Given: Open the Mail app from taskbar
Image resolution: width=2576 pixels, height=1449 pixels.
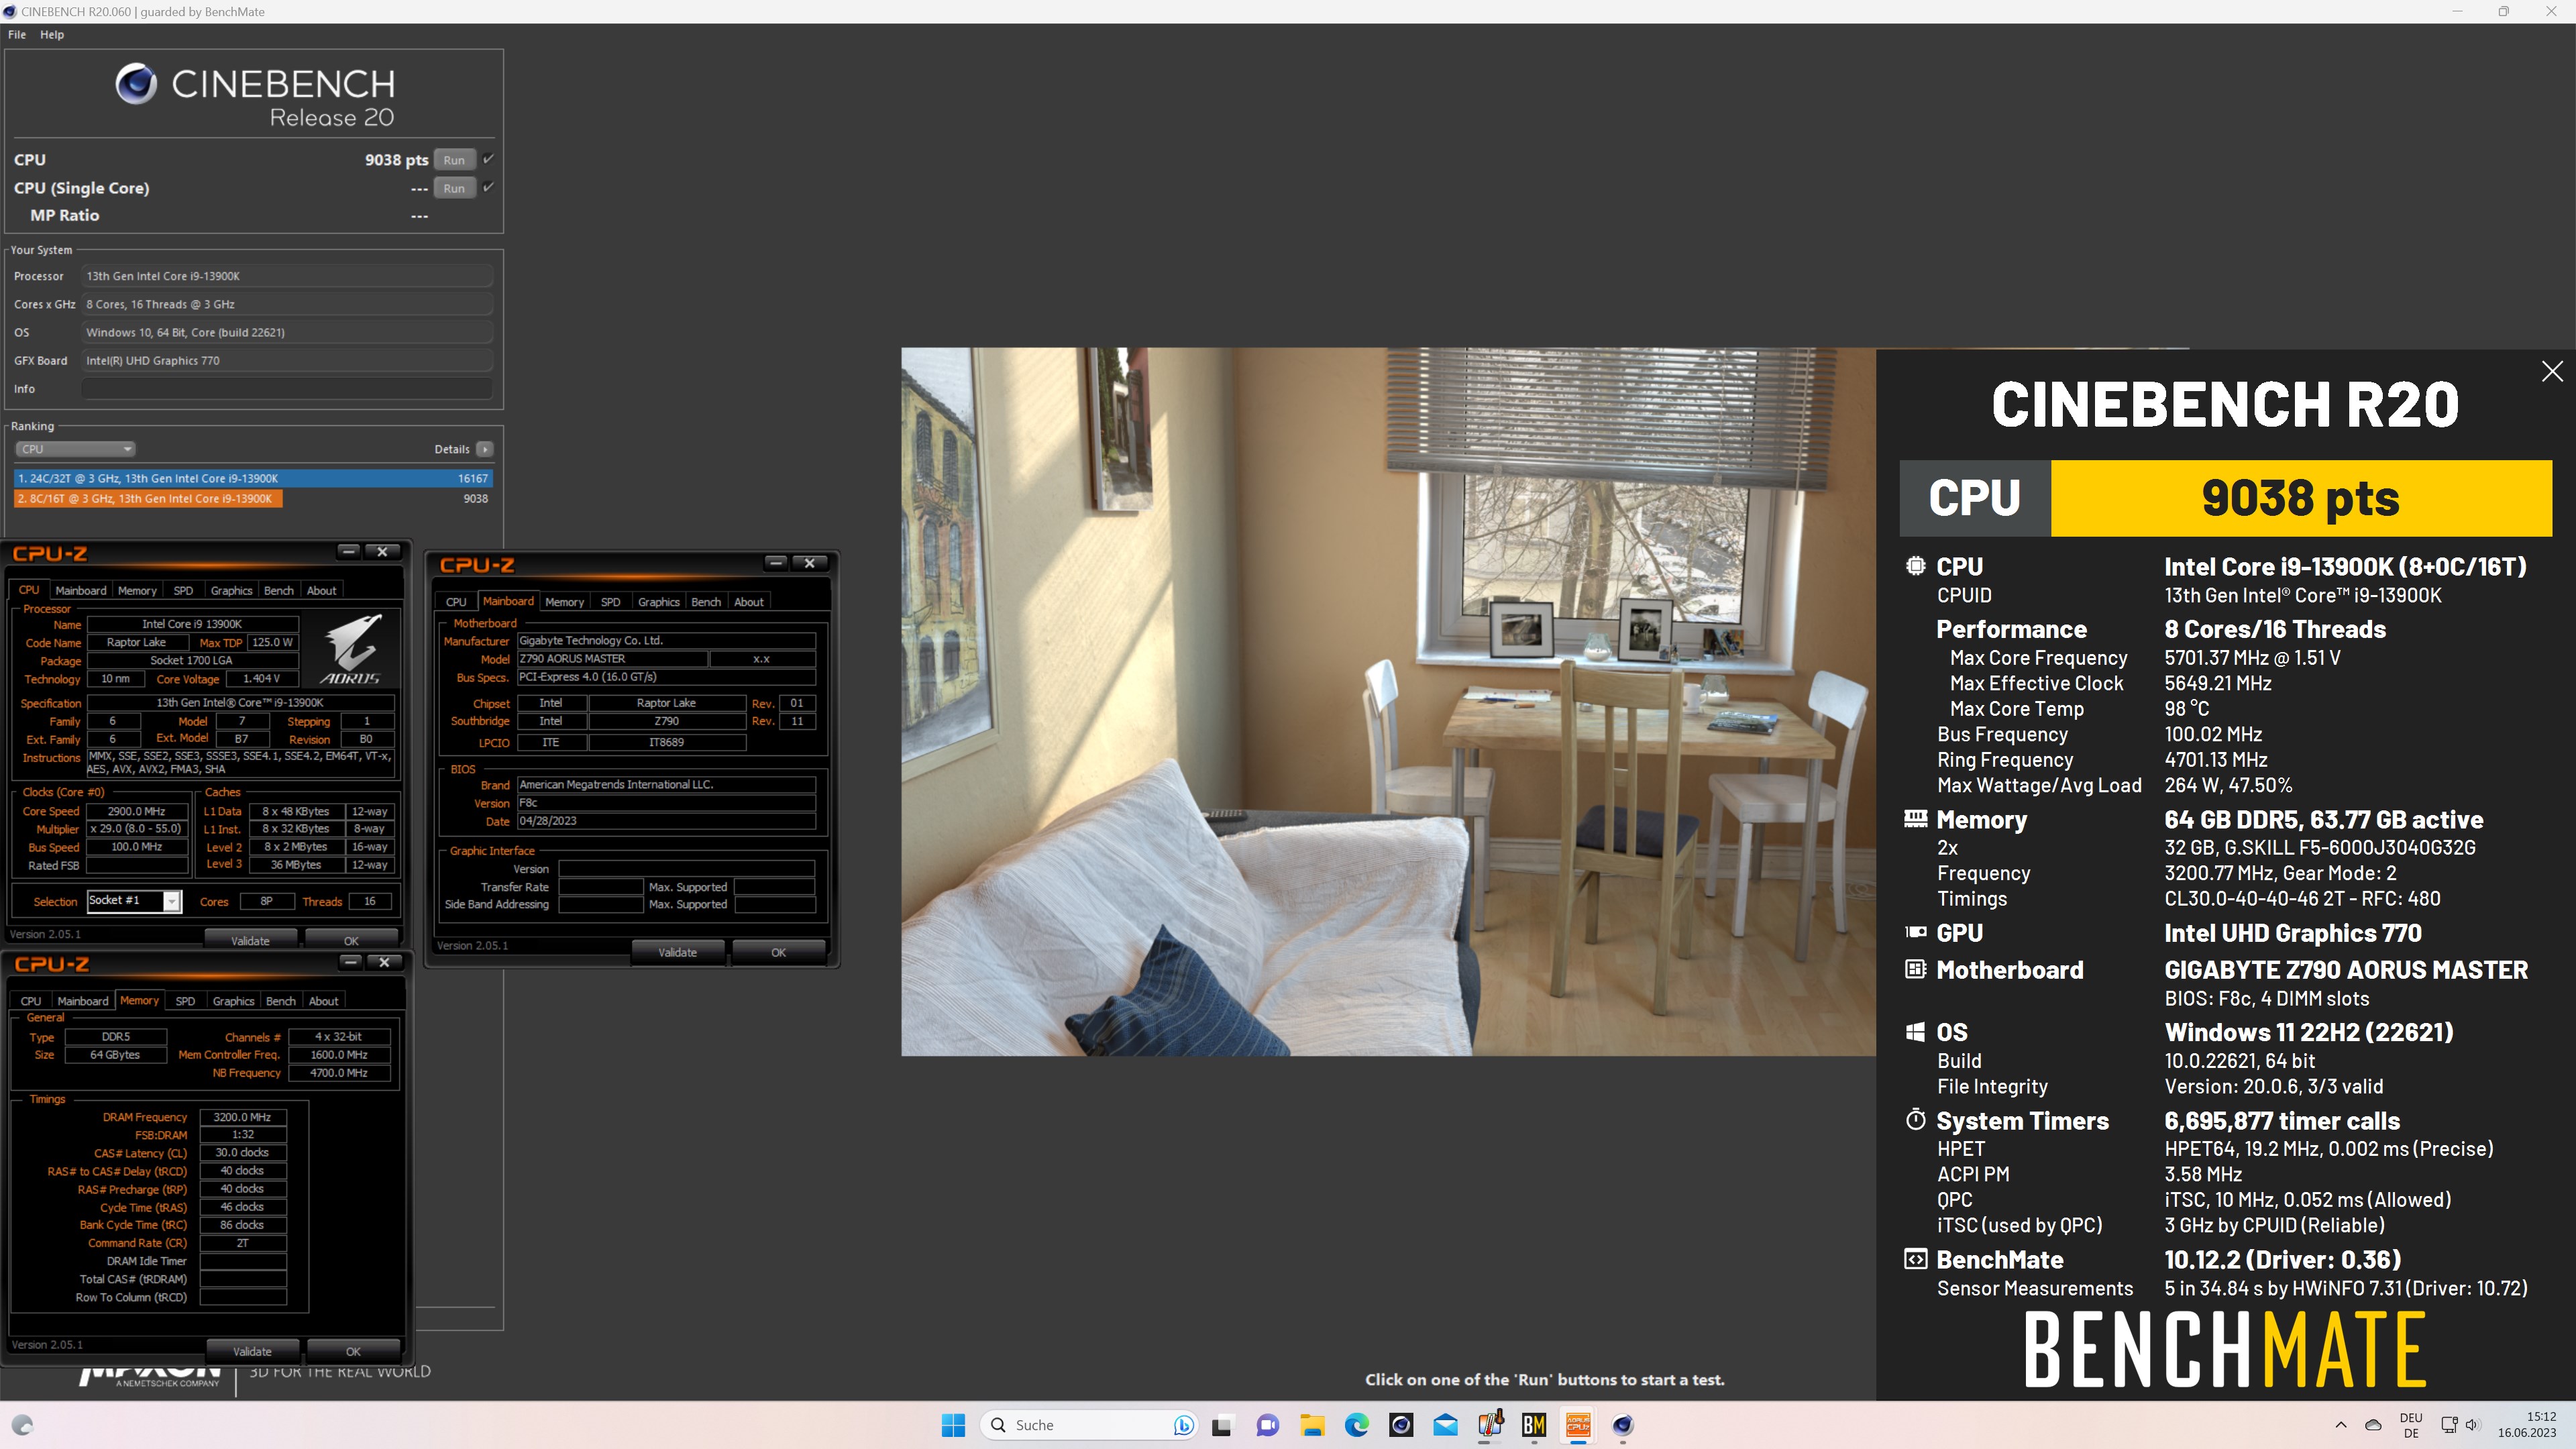Looking at the screenshot, I should [x=1445, y=1425].
